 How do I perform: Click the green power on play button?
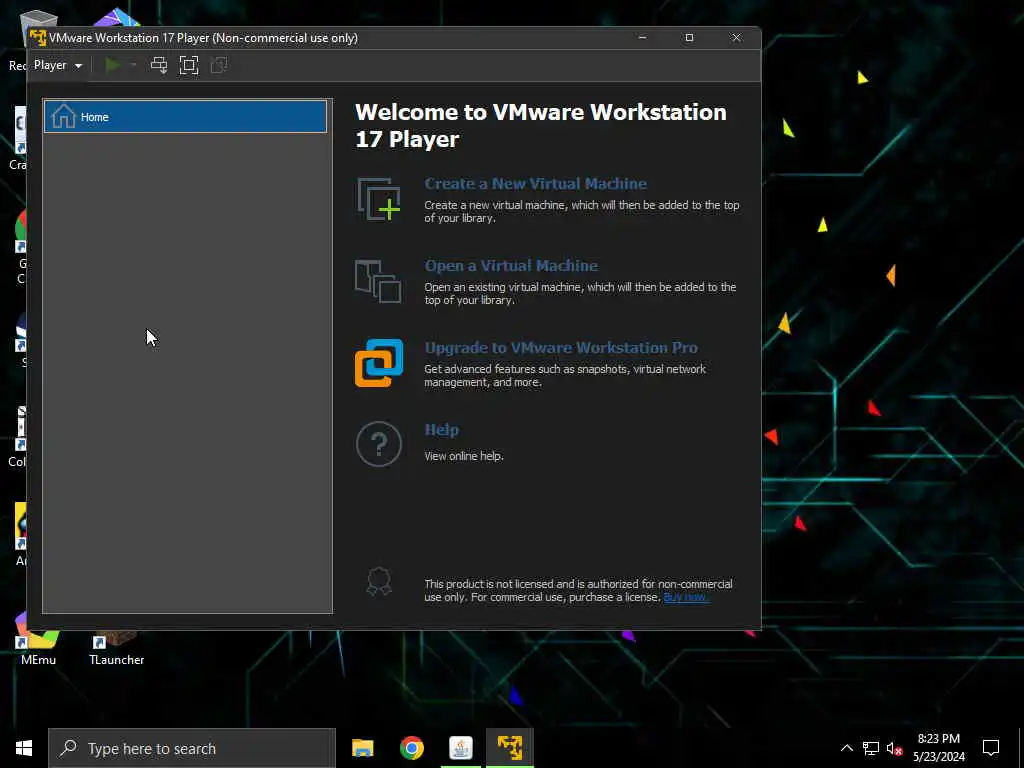[x=112, y=65]
